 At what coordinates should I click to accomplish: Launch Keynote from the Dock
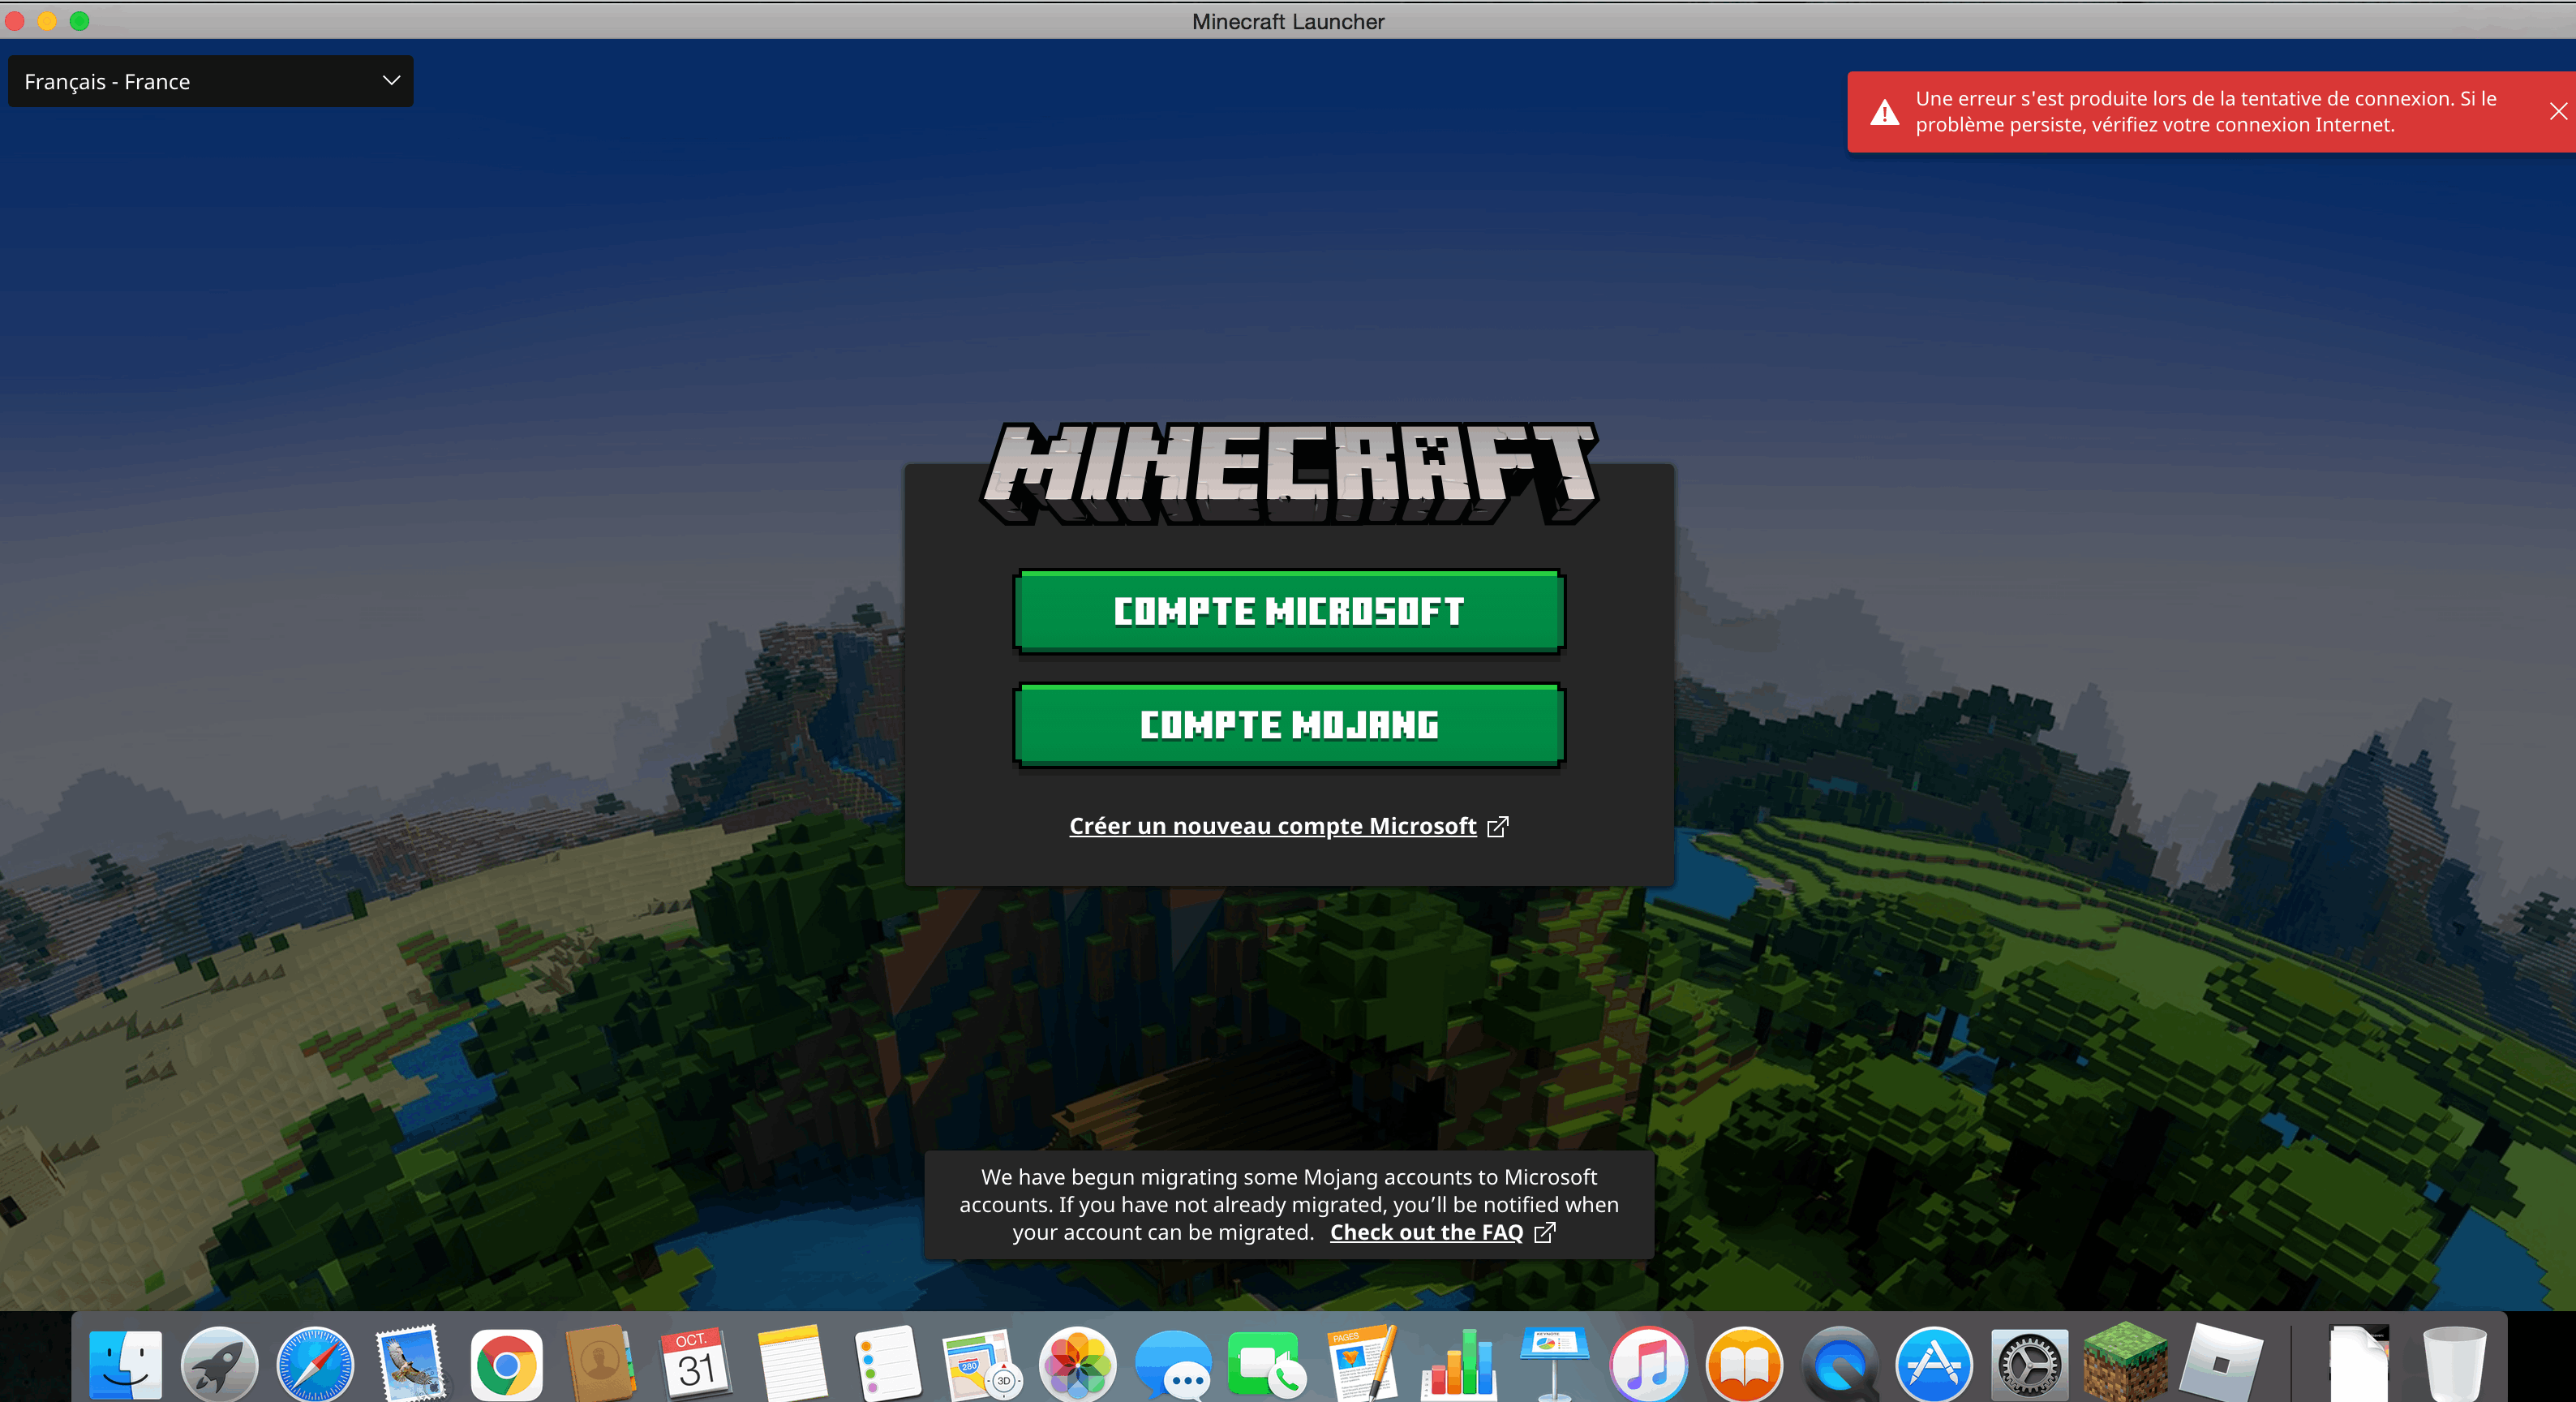click(x=1553, y=1363)
